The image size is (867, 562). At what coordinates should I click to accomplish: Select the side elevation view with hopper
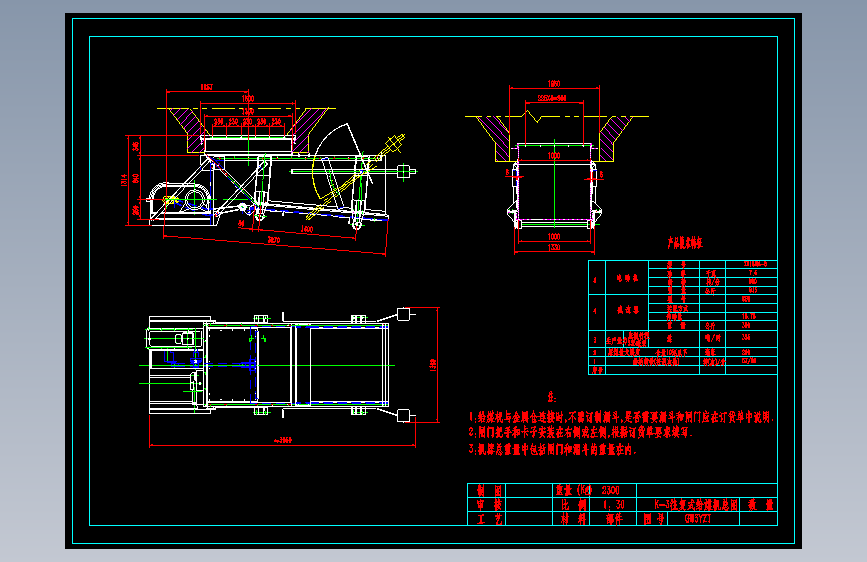pos(269,169)
